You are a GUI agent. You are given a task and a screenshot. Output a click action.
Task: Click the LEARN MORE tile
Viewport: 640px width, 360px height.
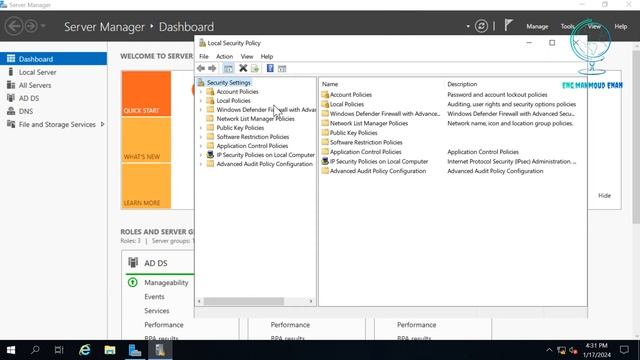point(146,186)
